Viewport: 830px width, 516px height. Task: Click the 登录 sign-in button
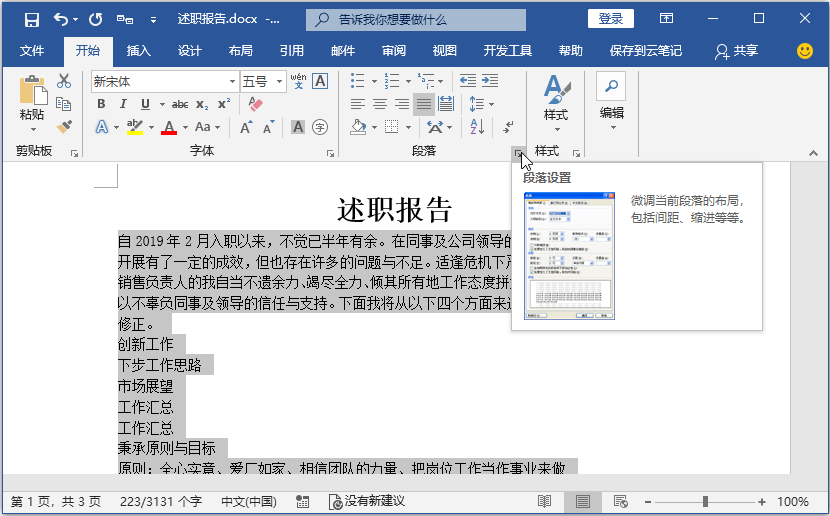pyautogui.click(x=611, y=19)
